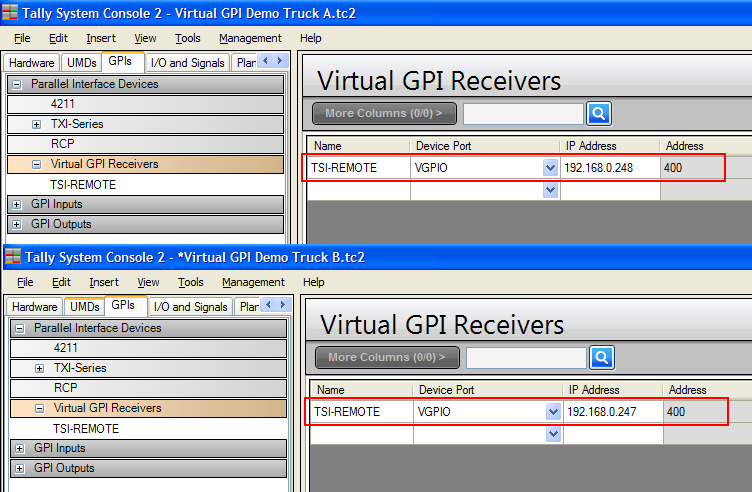Screen dimensions: 752x492
Task: Collapse Parallel Interface Devices in Truck B
Action: (x=20, y=328)
